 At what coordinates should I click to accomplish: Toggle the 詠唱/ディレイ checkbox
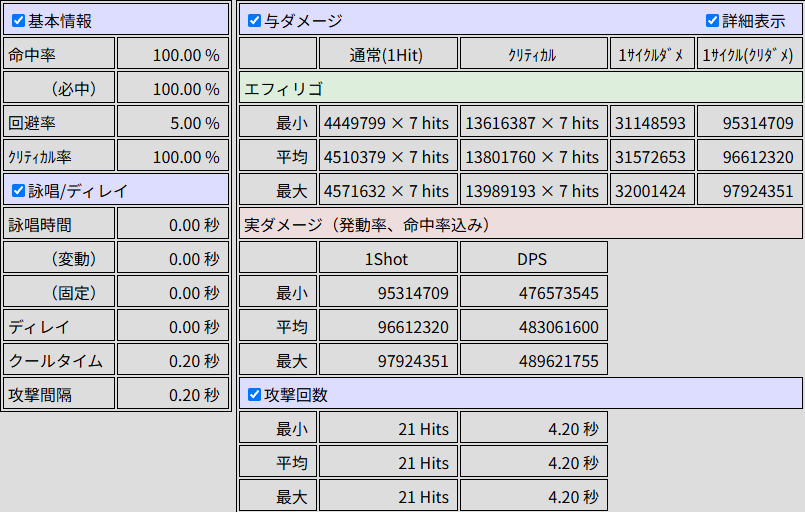tap(18, 191)
